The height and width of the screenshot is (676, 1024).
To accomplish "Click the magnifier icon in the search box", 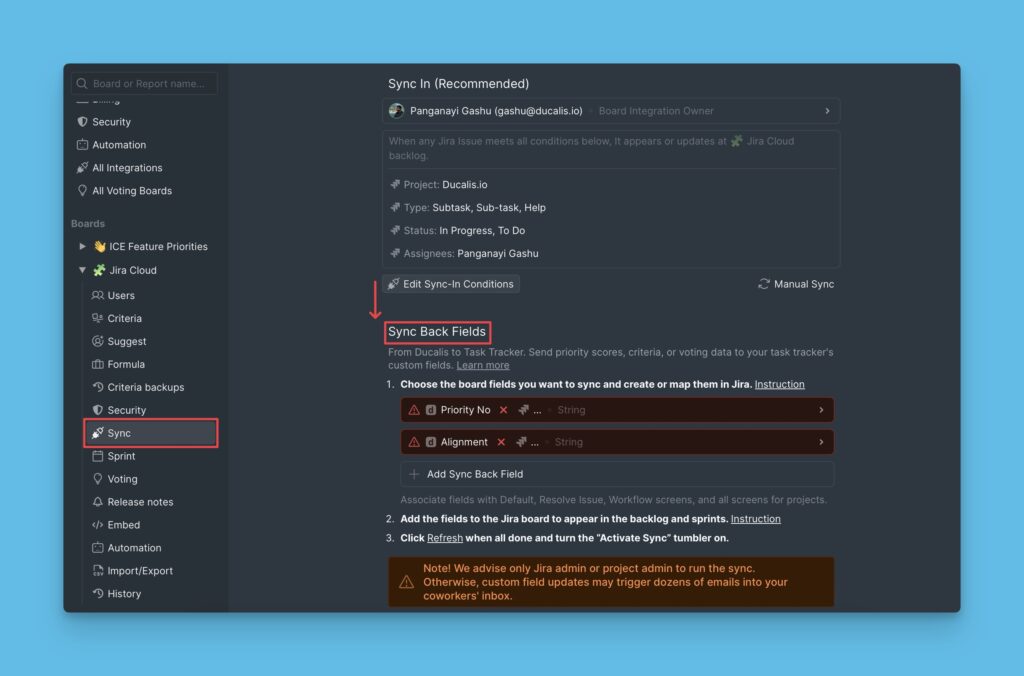I will 82,84.
